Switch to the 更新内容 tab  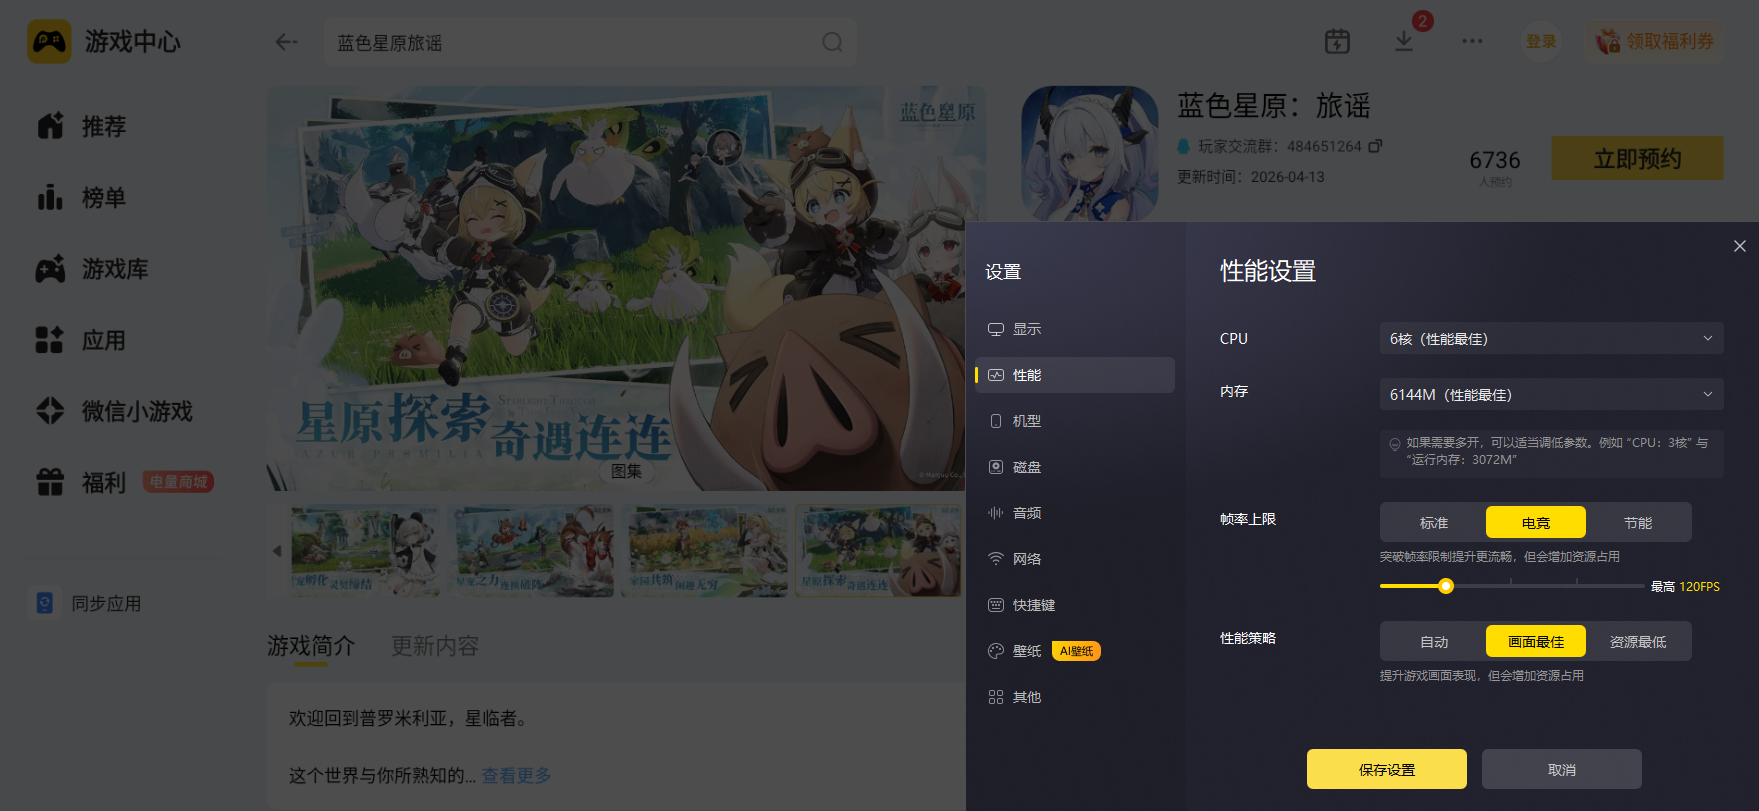tap(435, 646)
